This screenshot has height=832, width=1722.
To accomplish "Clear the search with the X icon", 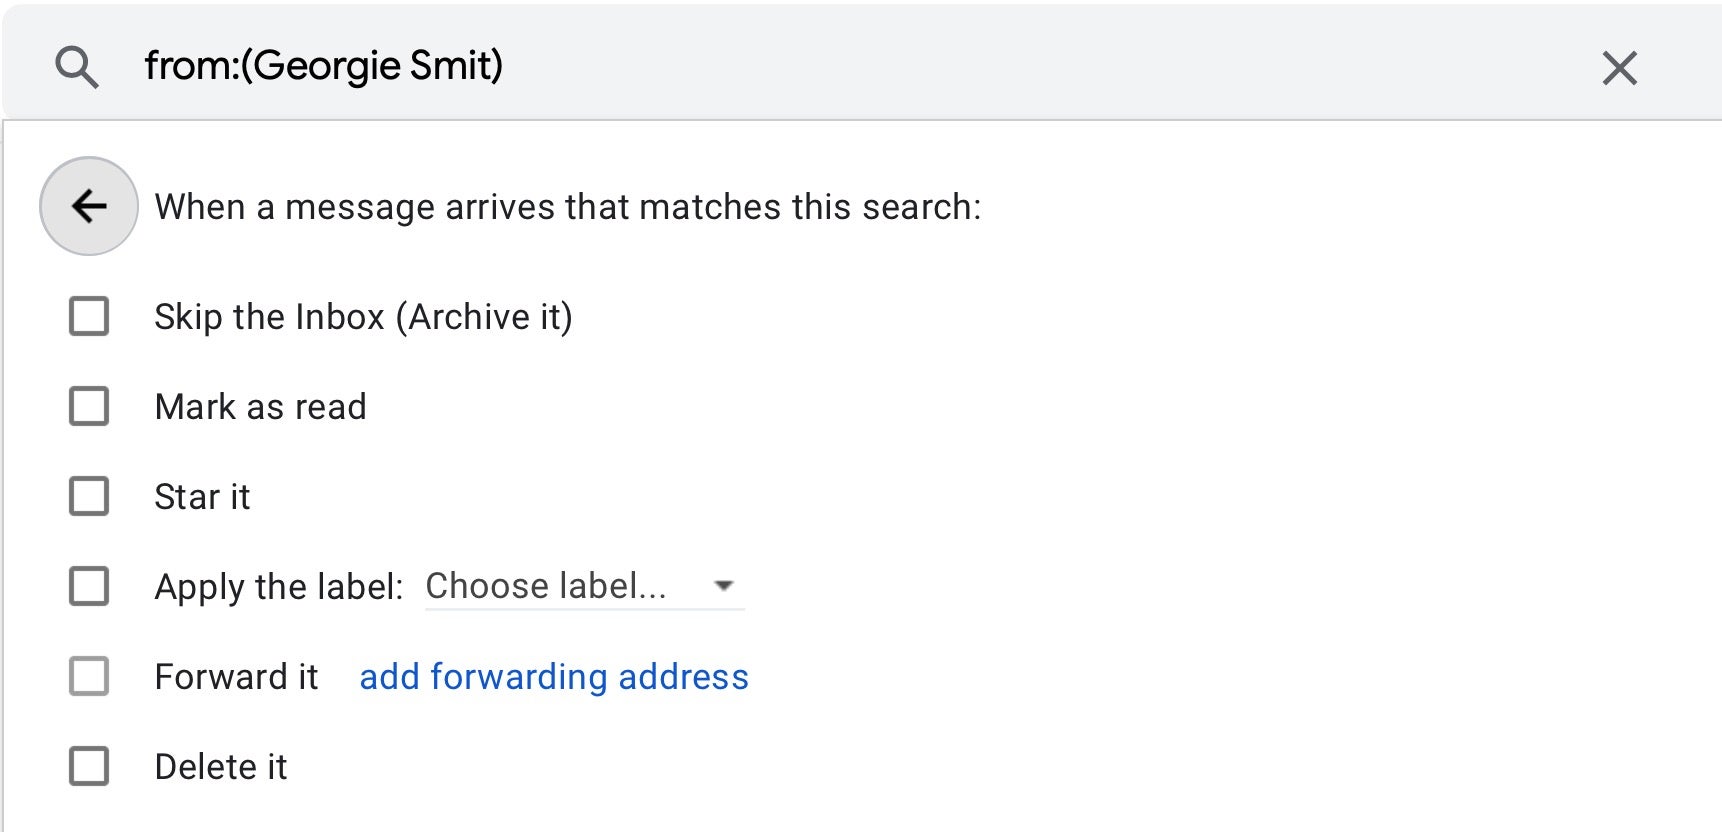I will [1619, 68].
